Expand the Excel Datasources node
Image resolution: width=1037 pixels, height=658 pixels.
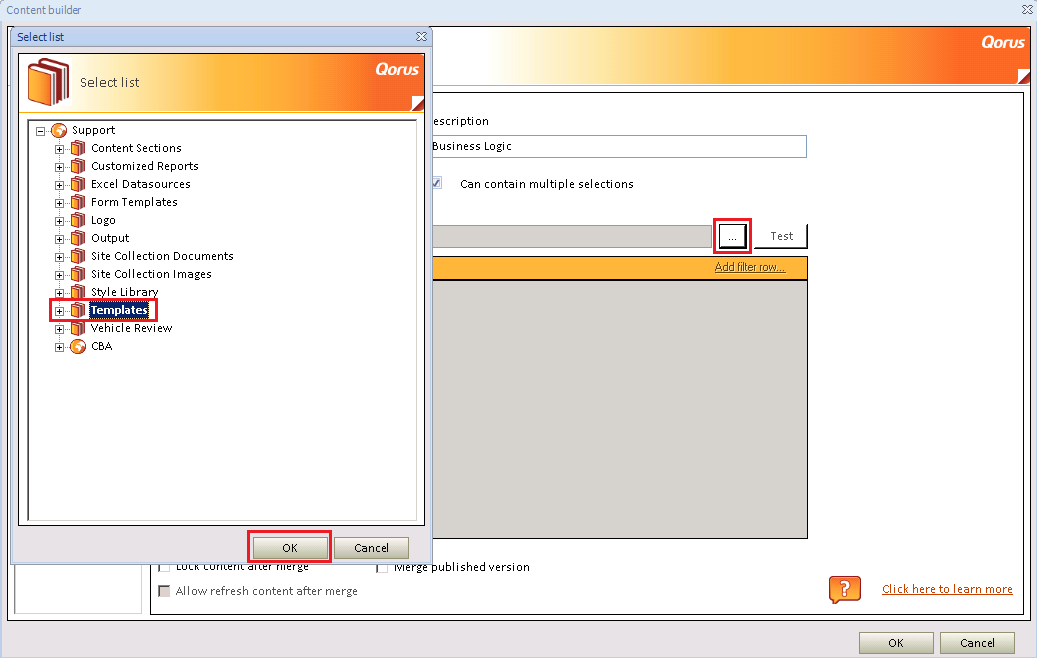tap(60, 185)
